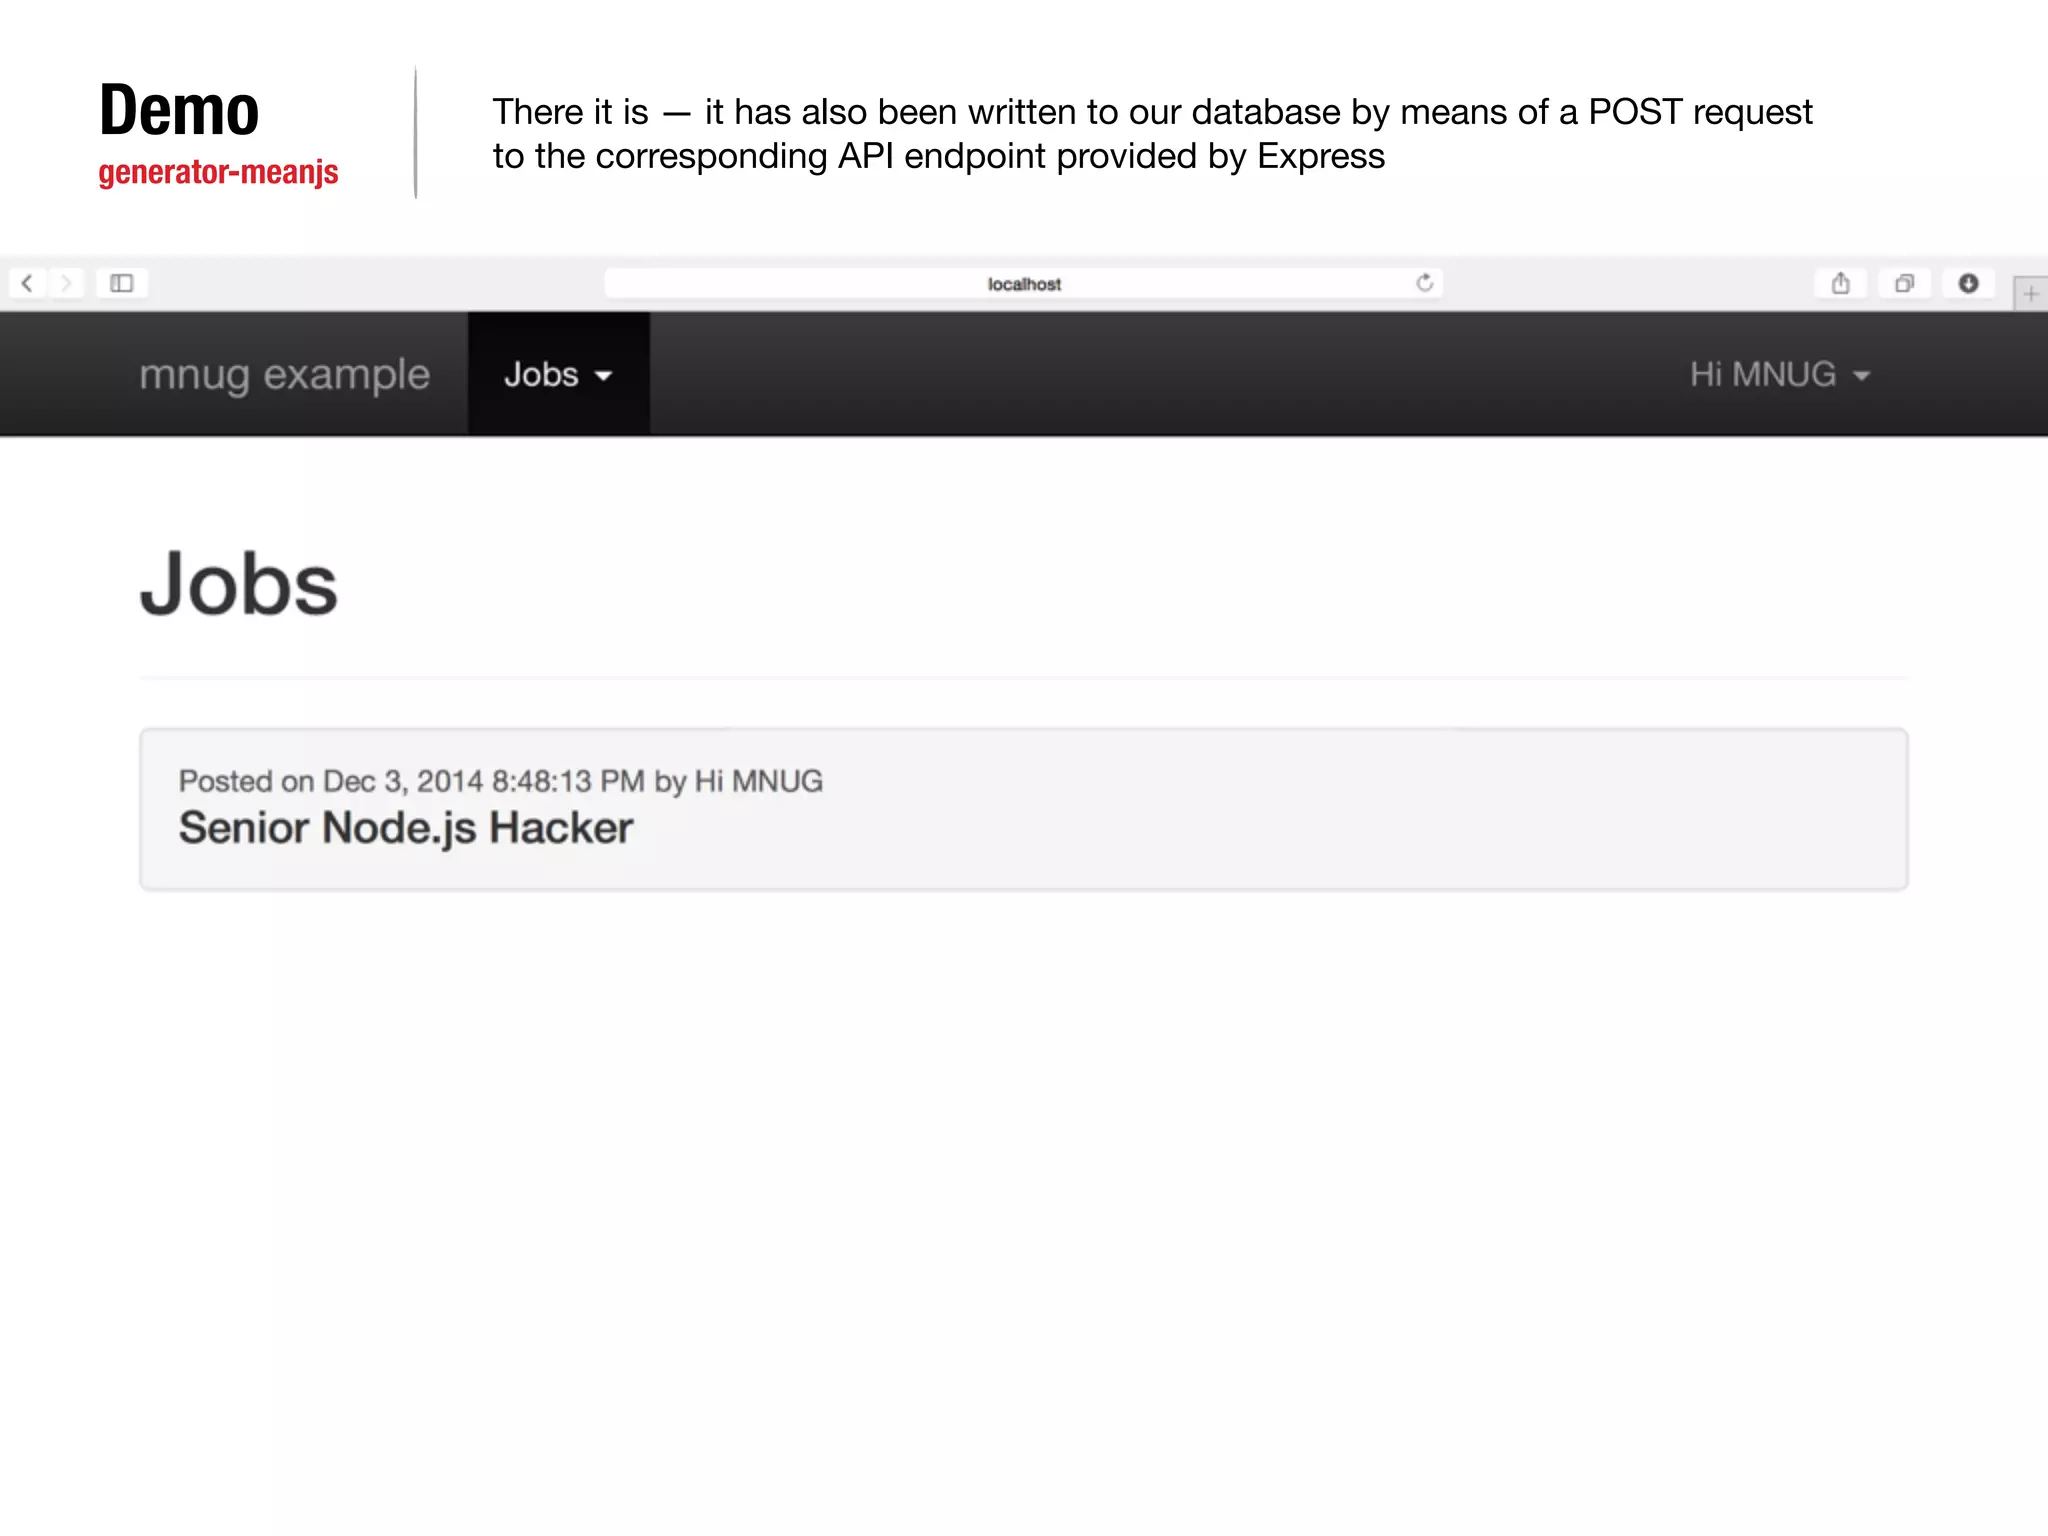Expand the caret next to Jobs

(603, 376)
